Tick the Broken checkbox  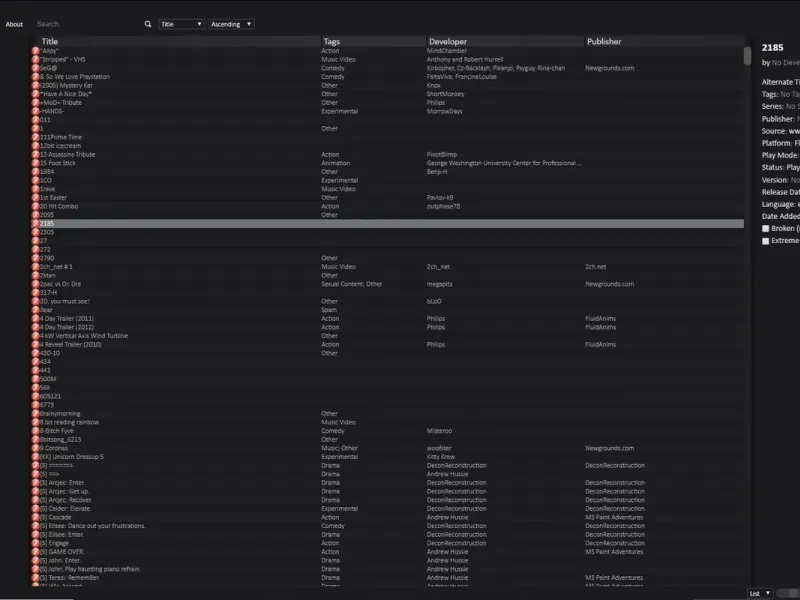765,229
